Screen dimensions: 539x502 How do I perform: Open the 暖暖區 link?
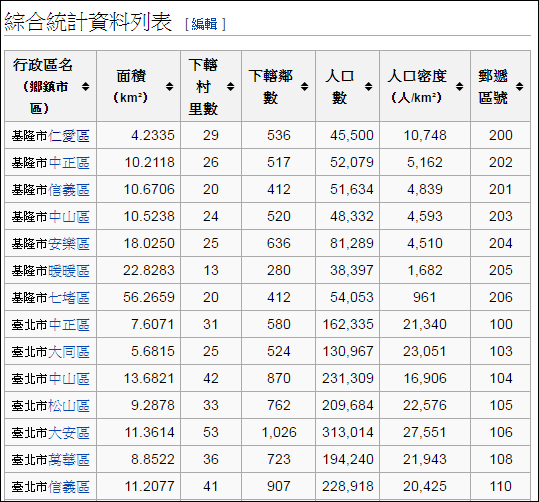(69, 271)
